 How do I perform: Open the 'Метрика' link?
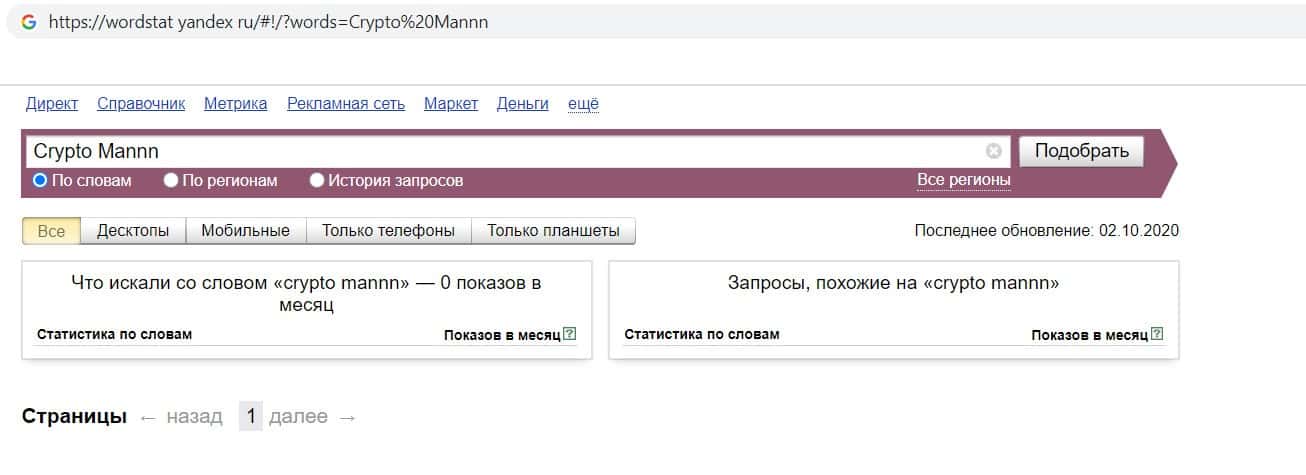pos(235,103)
